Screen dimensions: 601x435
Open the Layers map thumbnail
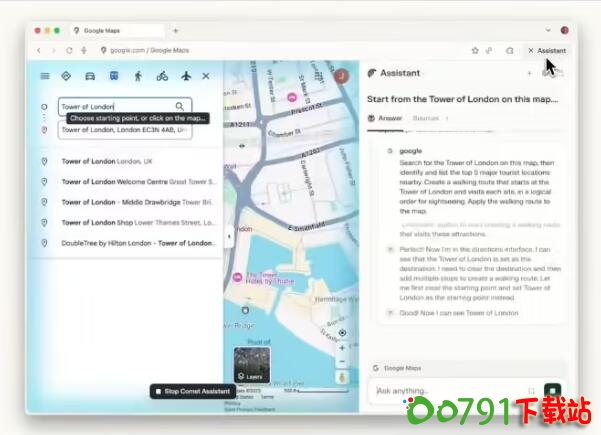[x=252, y=365]
